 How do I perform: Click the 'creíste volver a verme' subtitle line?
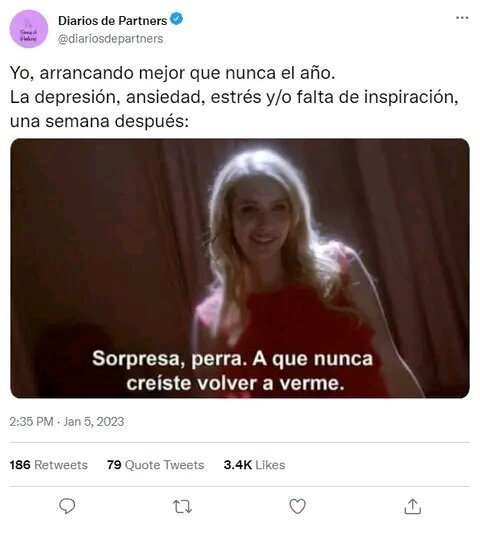click(235, 383)
